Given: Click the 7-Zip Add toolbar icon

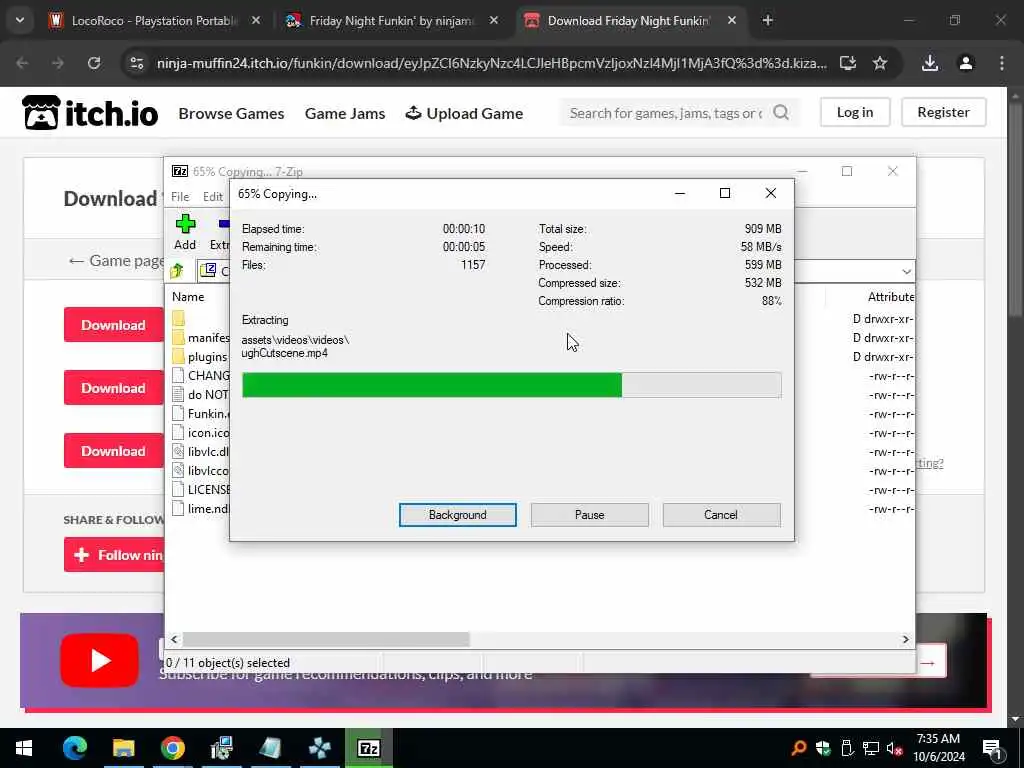Looking at the screenshot, I should pyautogui.click(x=185, y=232).
